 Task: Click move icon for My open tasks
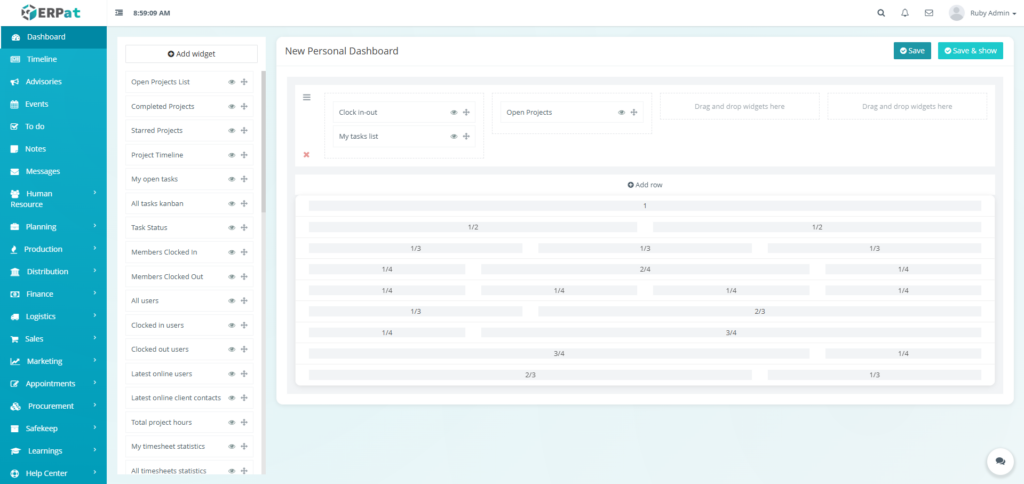coord(244,180)
